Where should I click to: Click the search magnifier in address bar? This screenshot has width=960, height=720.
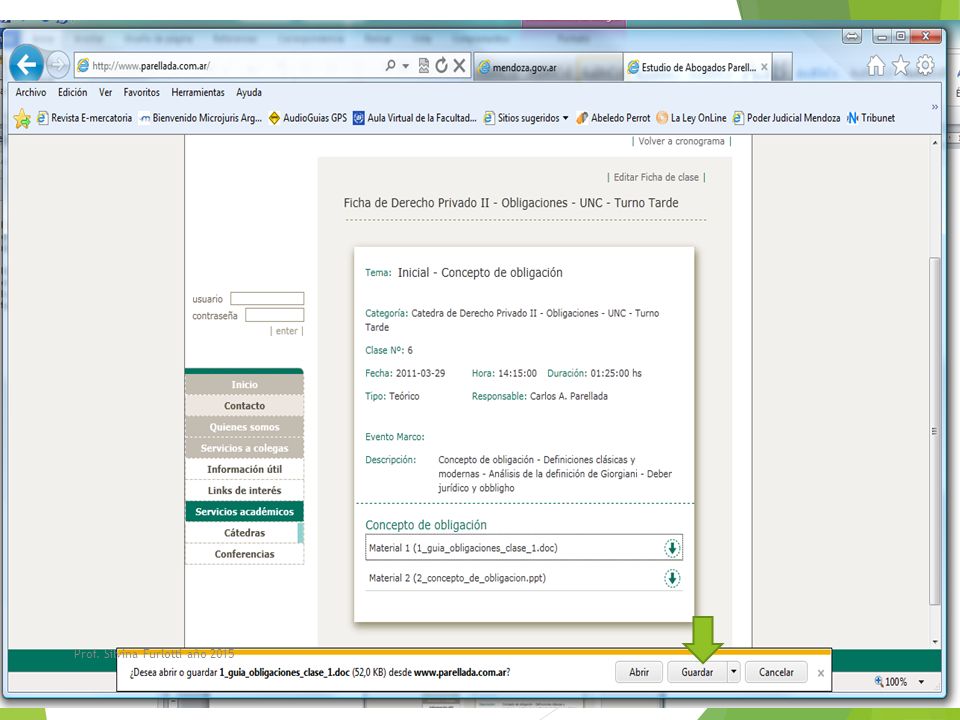(390, 66)
